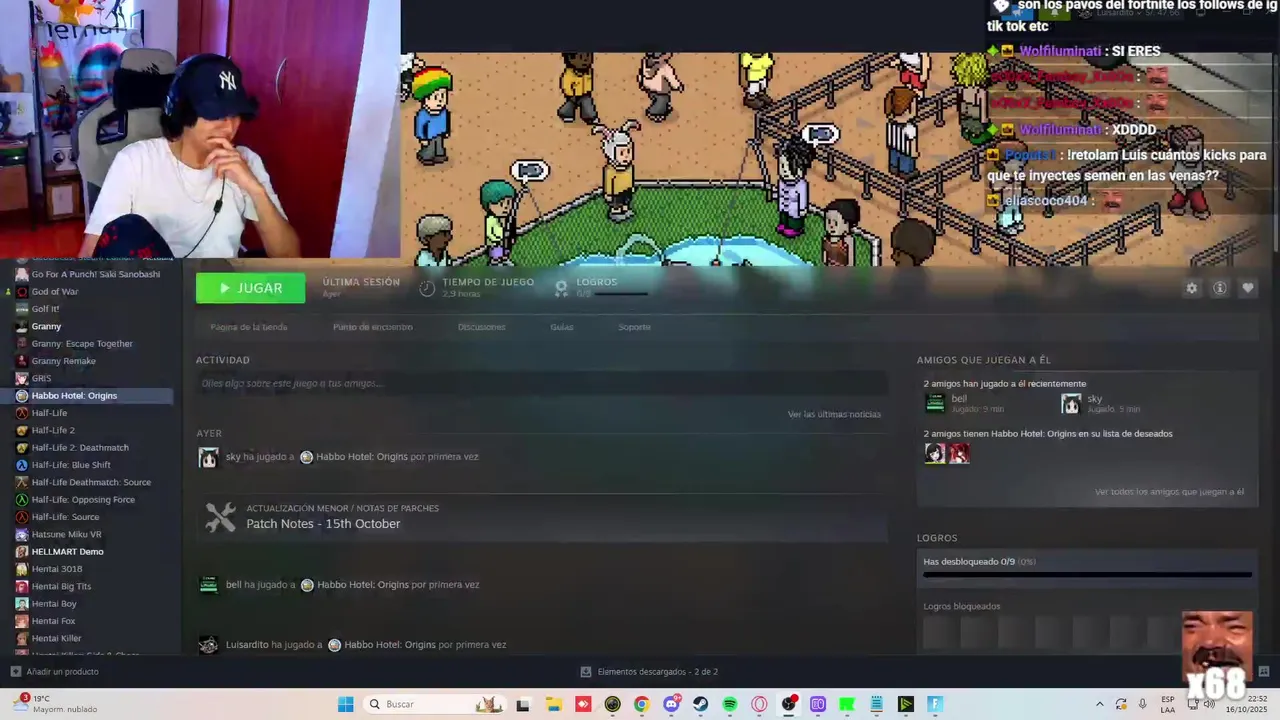Image resolution: width=1280 pixels, height=720 pixels.
Task: Select Granny Remake in library list
Action: pyautogui.click(x=64, y=361)
